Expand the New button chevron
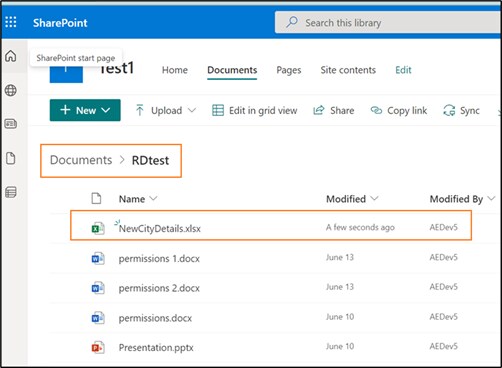The height and width of the screenshot is (368, 502). coord(106,110)
